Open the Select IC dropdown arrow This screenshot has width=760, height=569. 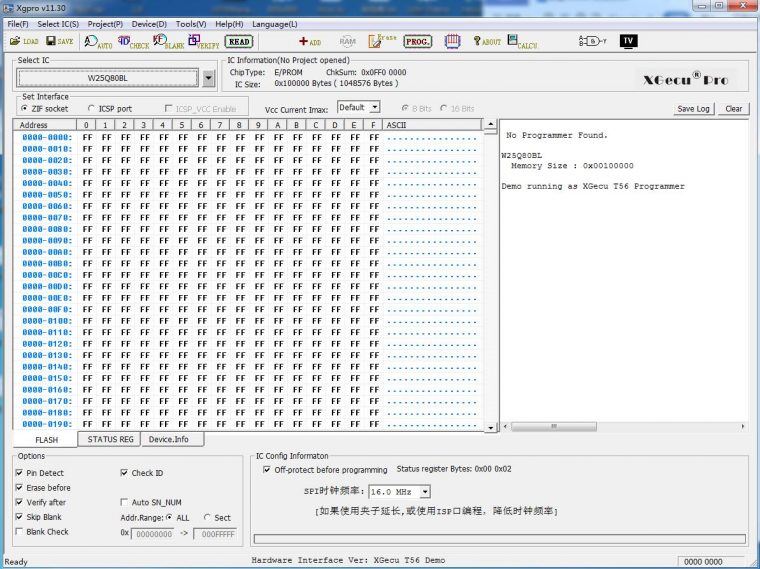tap(208, 78)
